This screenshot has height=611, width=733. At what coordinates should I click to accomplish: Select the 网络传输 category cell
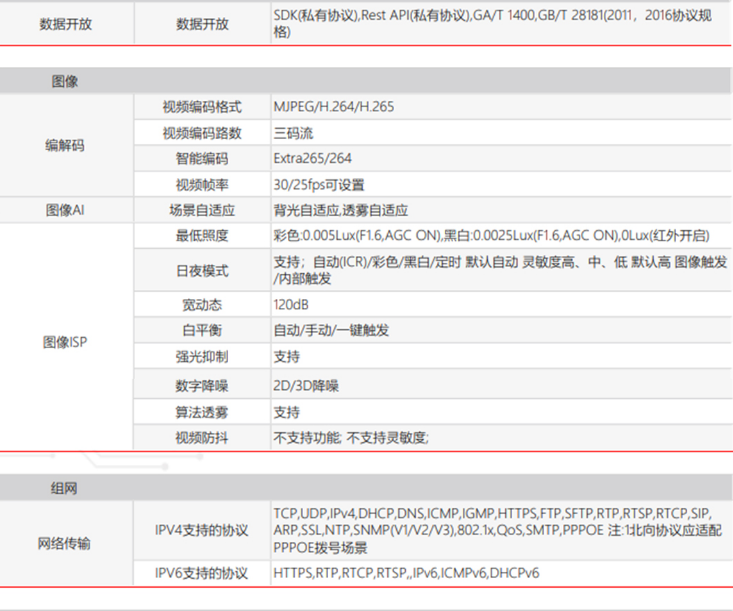65,544
